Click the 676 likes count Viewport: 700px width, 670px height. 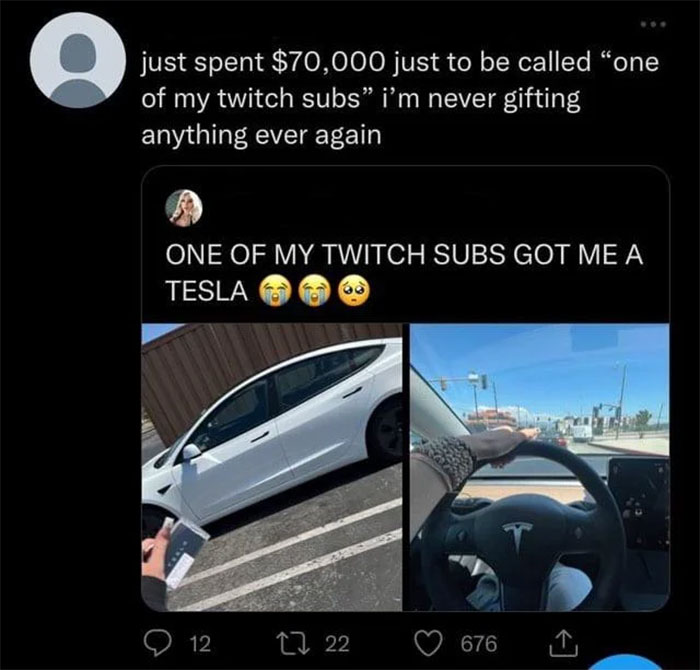479,644
